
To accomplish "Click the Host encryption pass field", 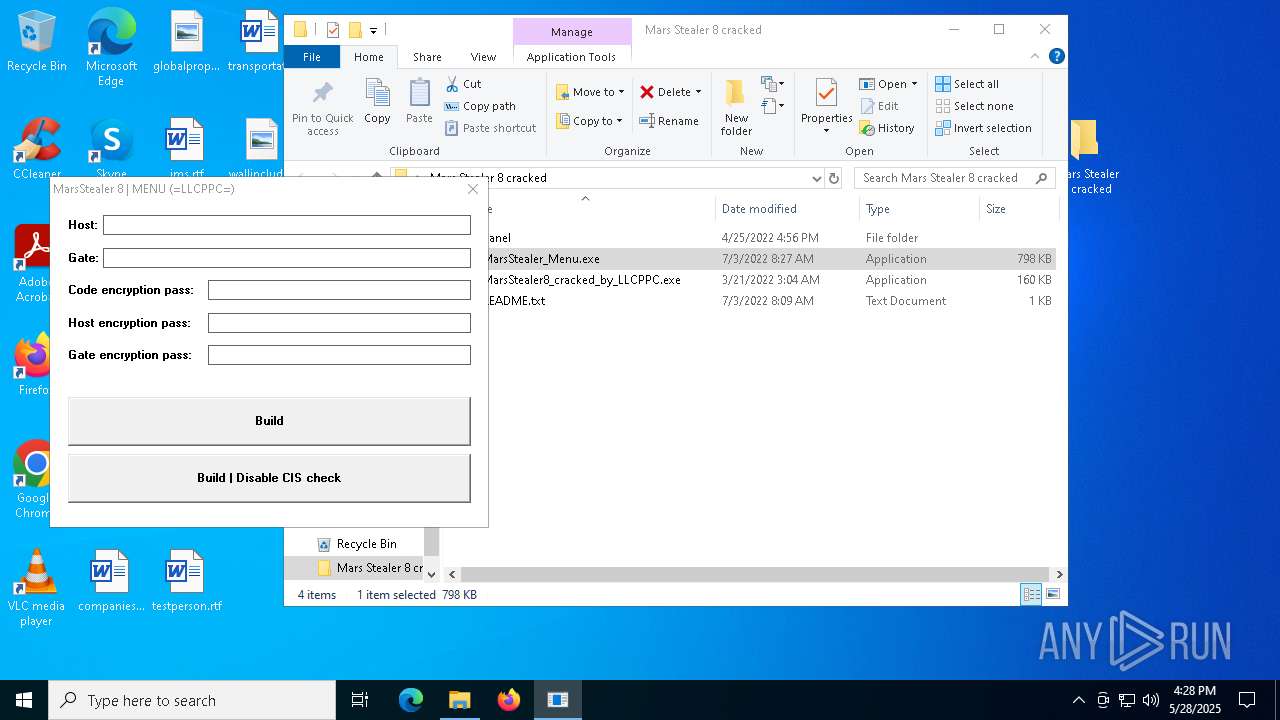I will 339,323.
